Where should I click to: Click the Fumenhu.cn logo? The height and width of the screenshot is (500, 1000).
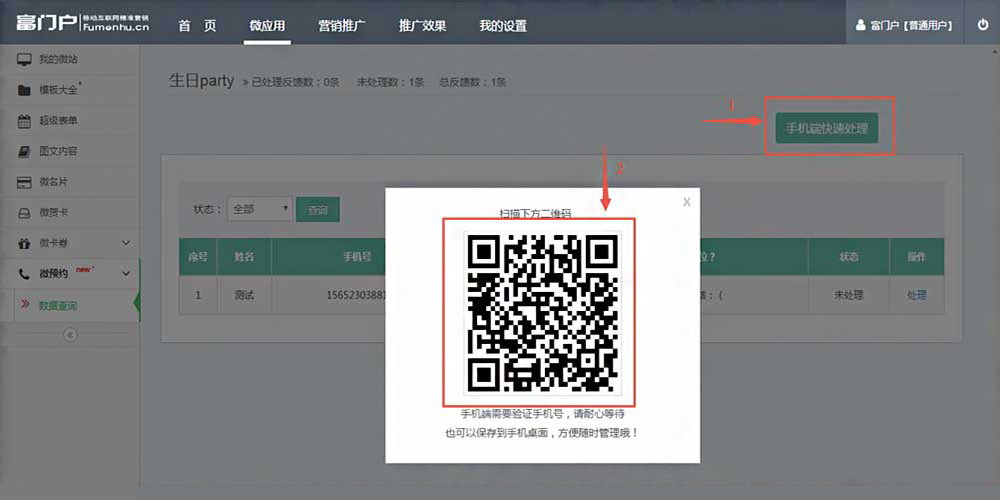pos(83,23)
